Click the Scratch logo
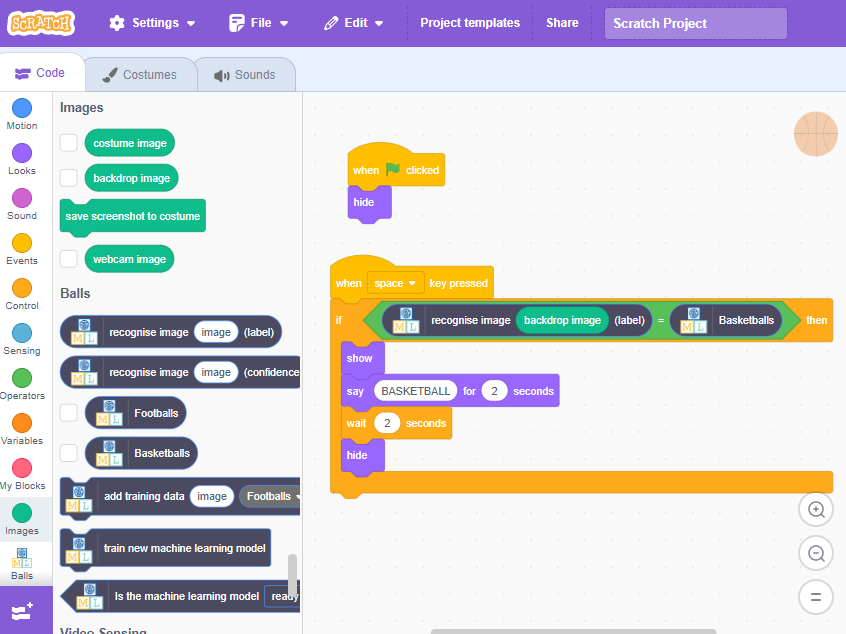 [x=41, y=23]
